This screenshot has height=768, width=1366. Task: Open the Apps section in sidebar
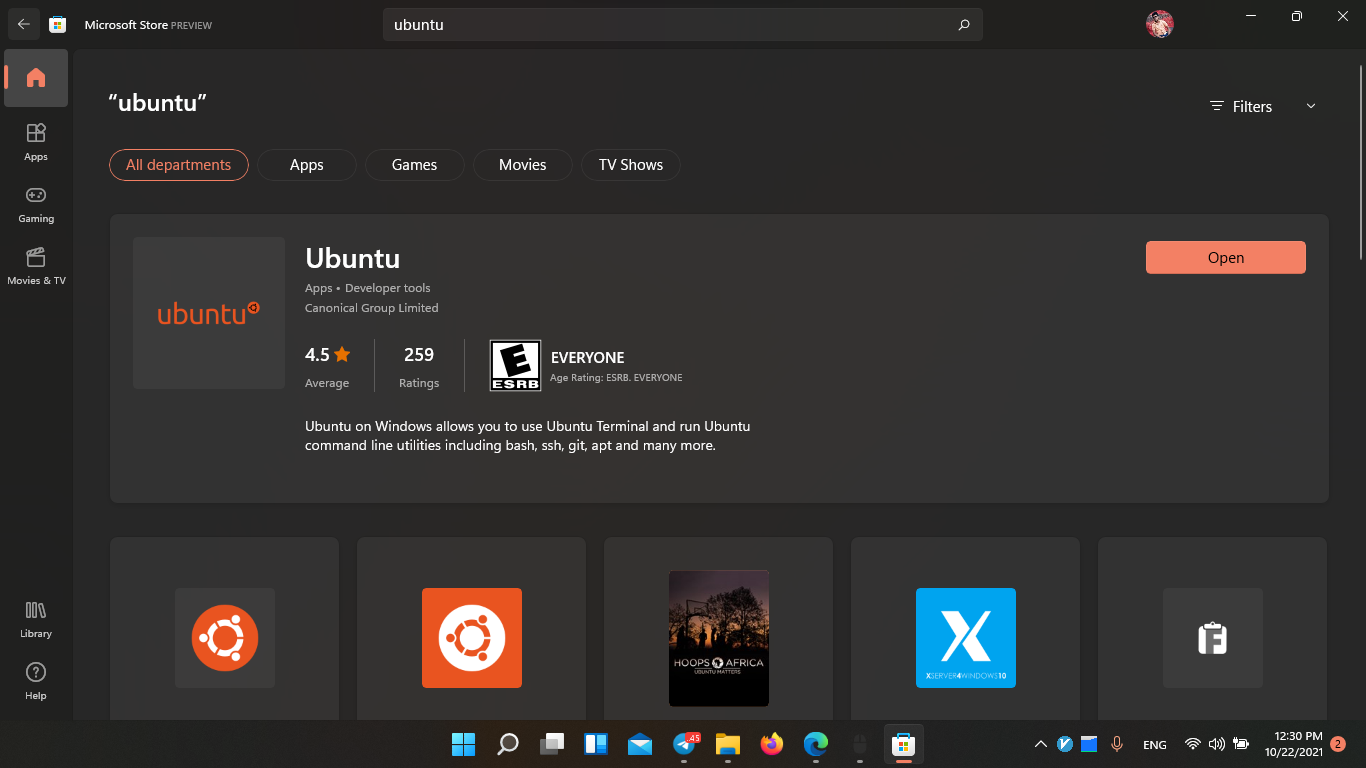36,142
